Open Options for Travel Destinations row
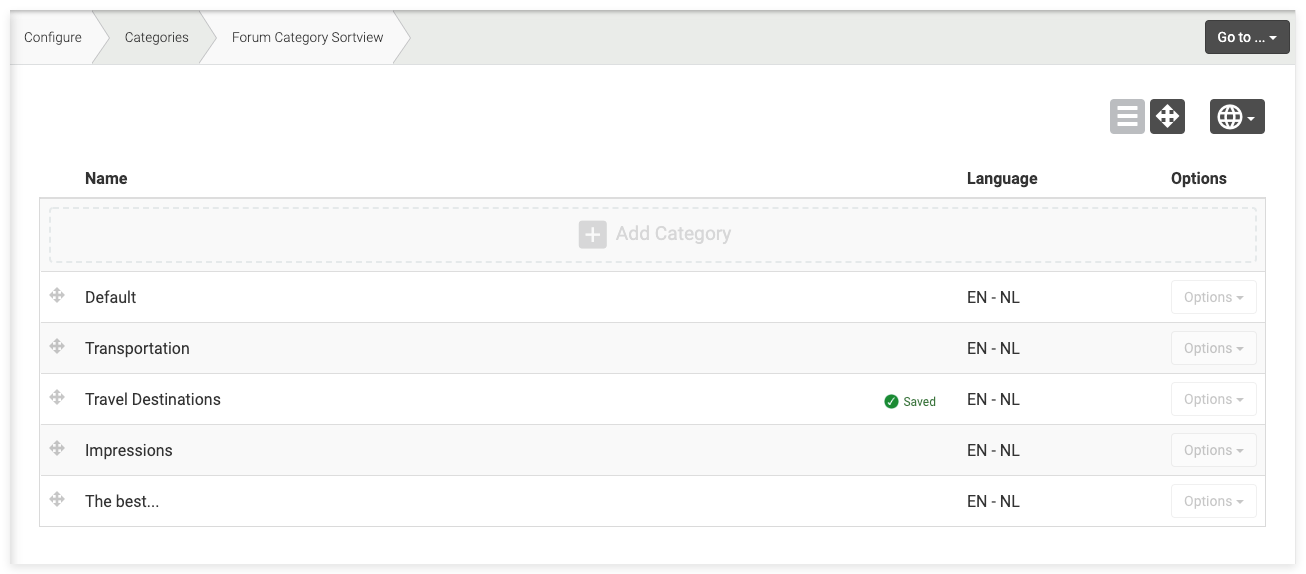Viewport: 1306px width, 574px height. click(1213, 399)
